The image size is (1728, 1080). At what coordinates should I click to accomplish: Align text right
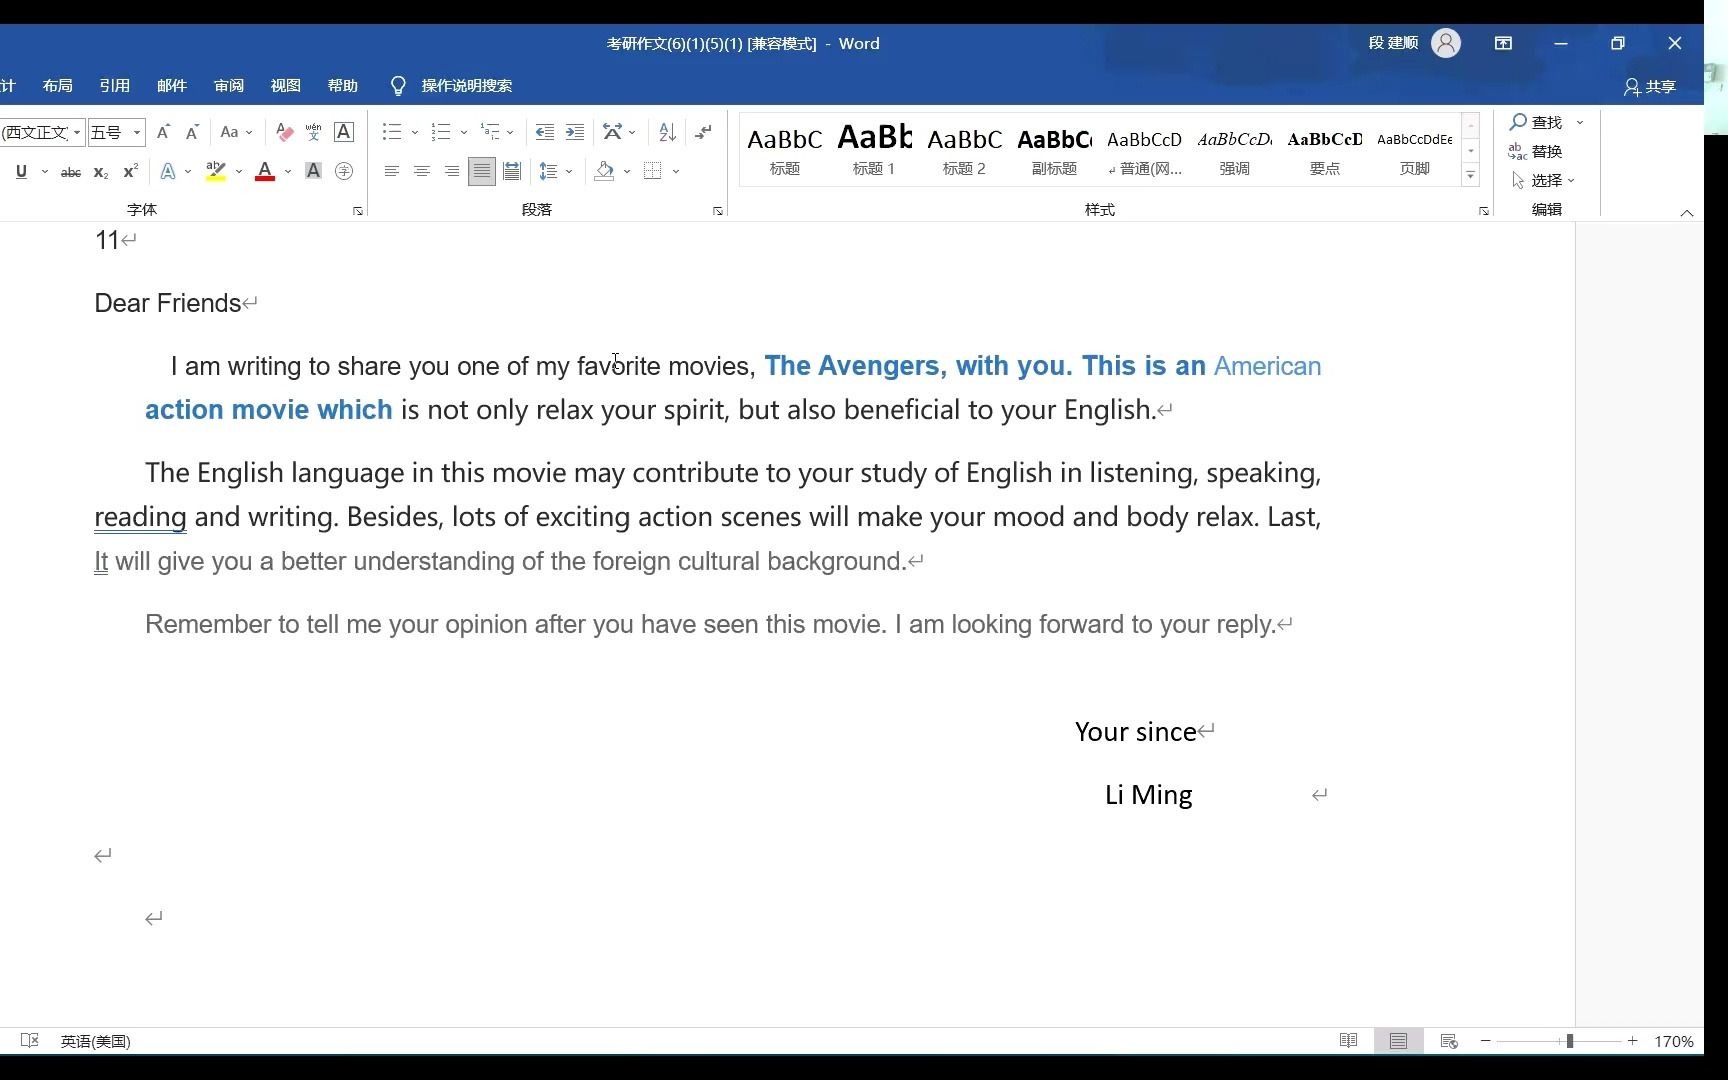pos(452,172)
